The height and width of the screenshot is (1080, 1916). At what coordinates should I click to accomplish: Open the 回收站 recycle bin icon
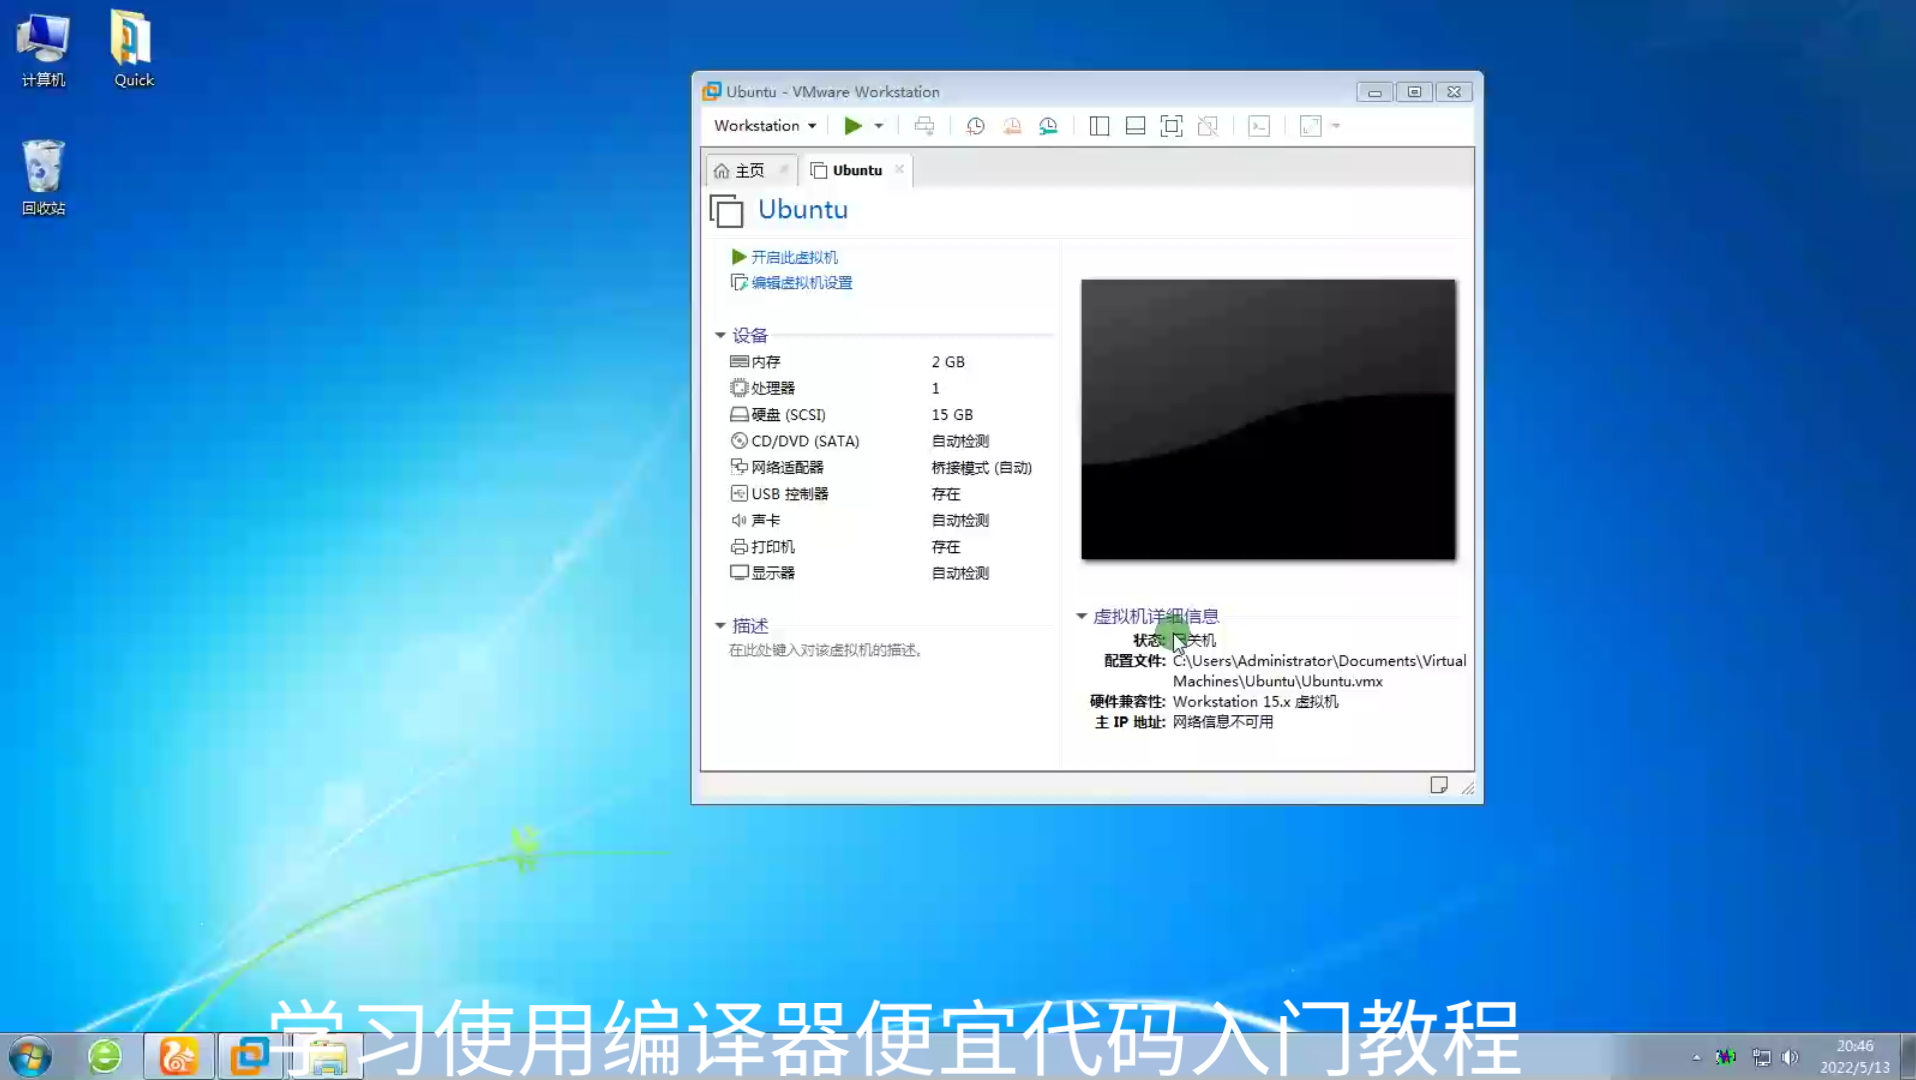tap(43, 178)
